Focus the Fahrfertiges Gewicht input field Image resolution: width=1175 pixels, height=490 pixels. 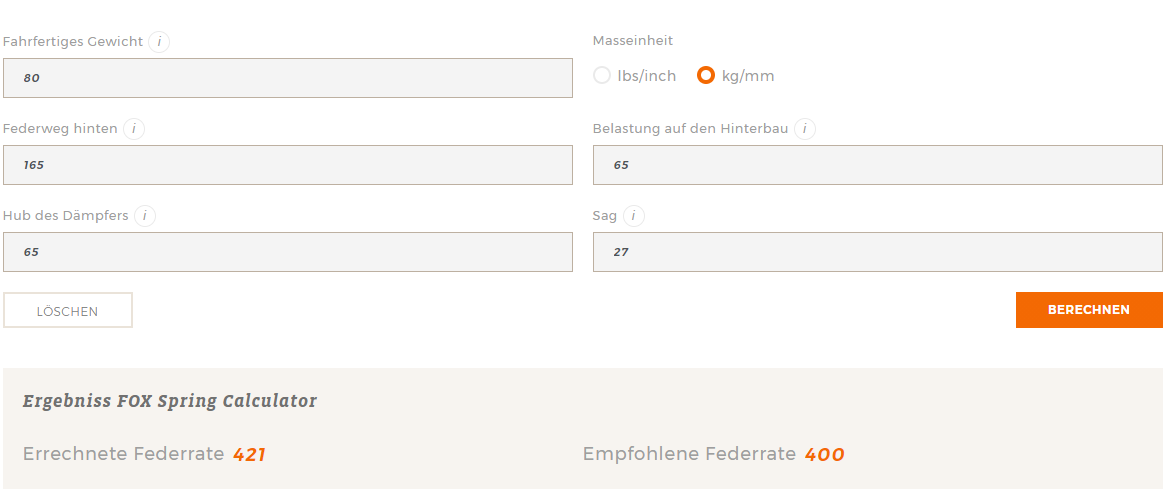coord(288,78)
